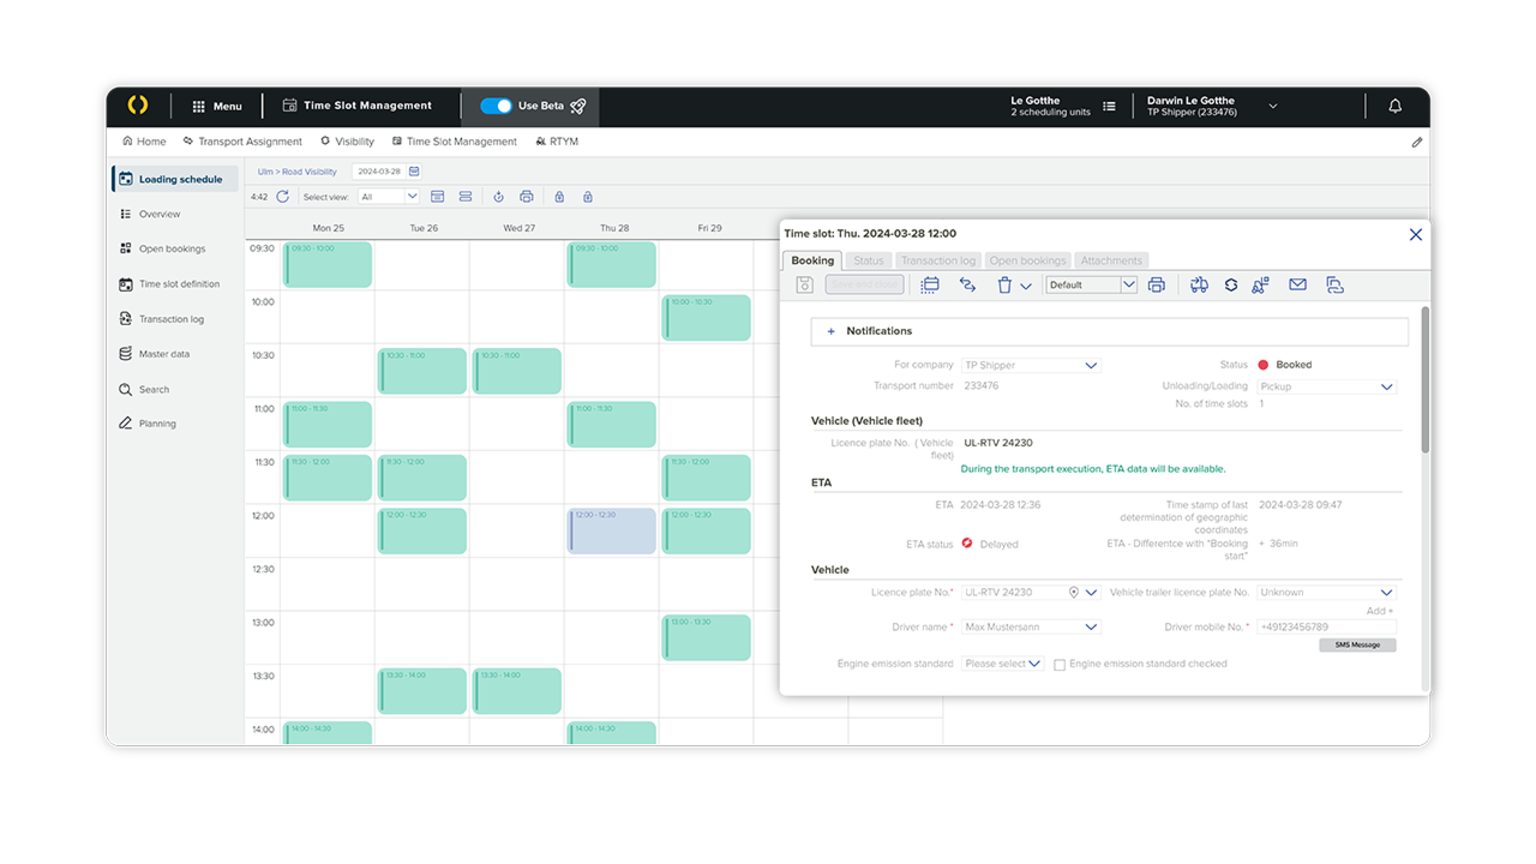This screenshot has width=1536, height=864.
Task: Toggle the Use Beta switch
Action: tap(496, 105)
